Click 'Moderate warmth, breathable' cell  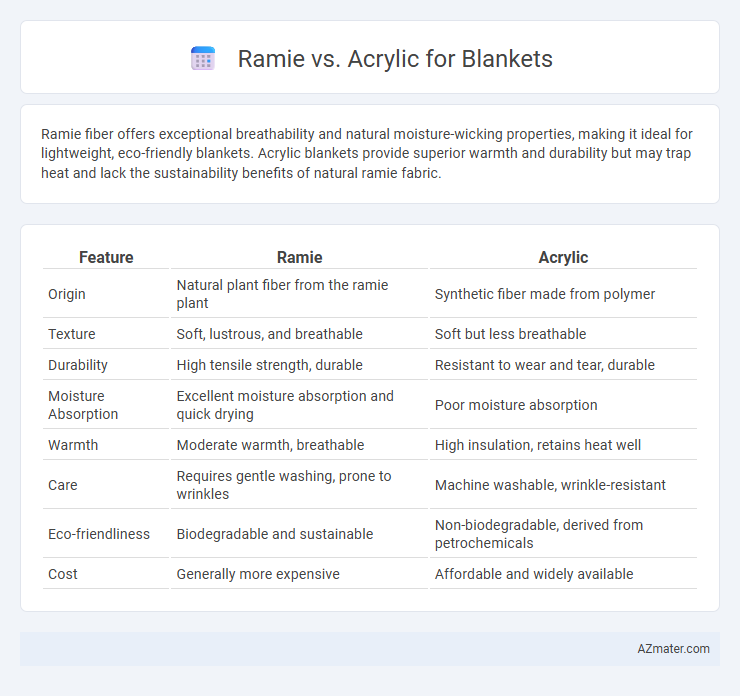[299, 445]
